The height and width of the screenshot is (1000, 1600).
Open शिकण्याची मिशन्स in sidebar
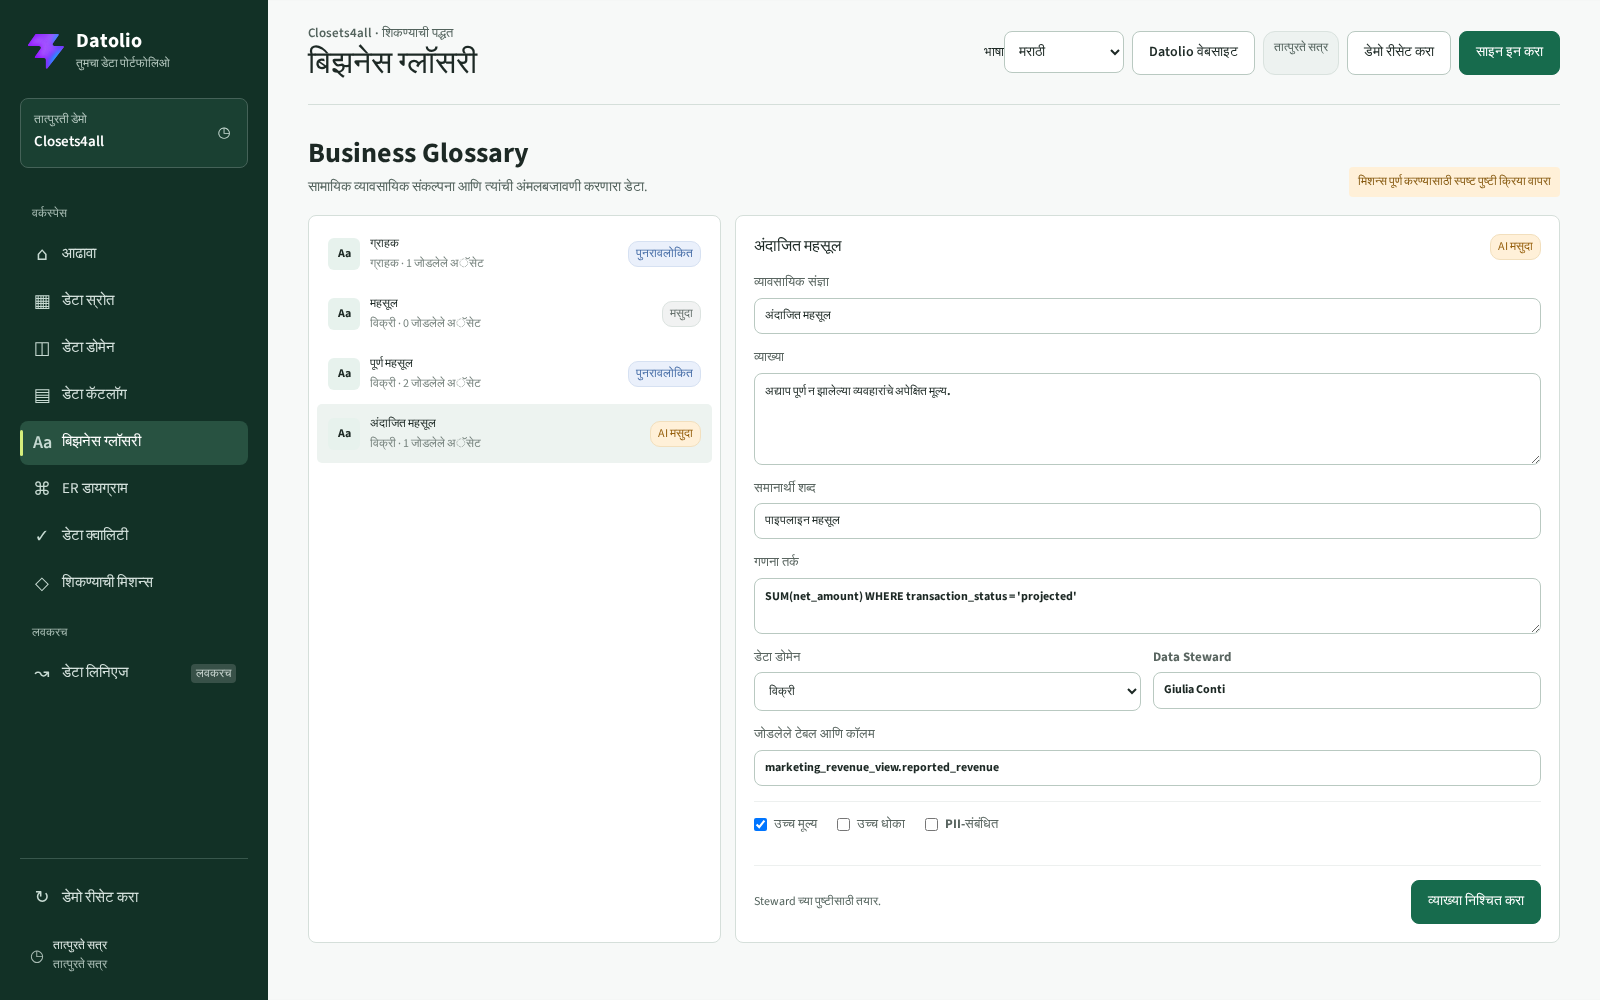click(134, 583)
